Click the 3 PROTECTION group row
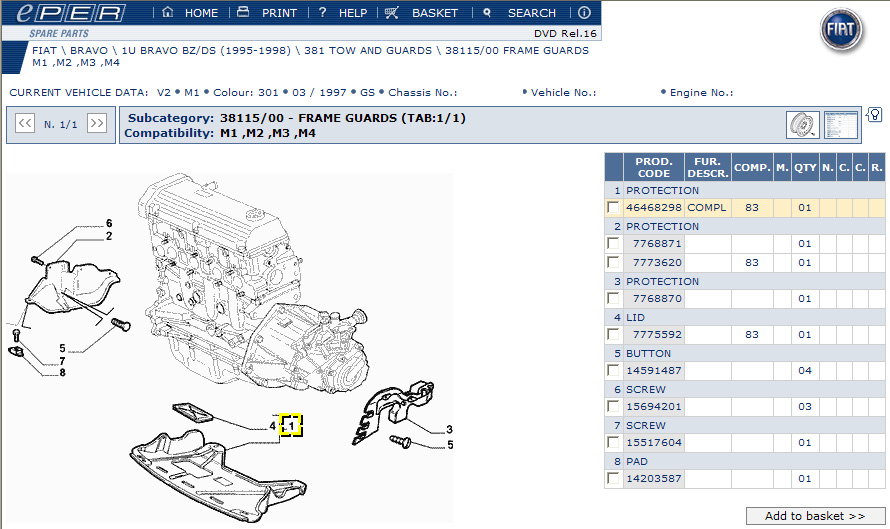 [x=745, y=282]
